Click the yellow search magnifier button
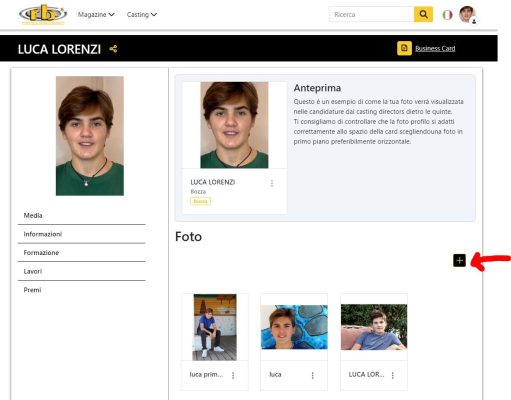Image resolution: width=511 pixels, height=400 pixels. [423, 14]
